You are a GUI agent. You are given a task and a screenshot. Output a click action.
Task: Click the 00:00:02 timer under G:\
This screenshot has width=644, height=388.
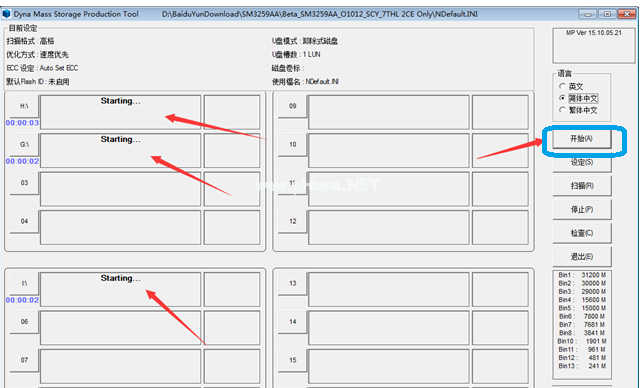pos(22,161)
